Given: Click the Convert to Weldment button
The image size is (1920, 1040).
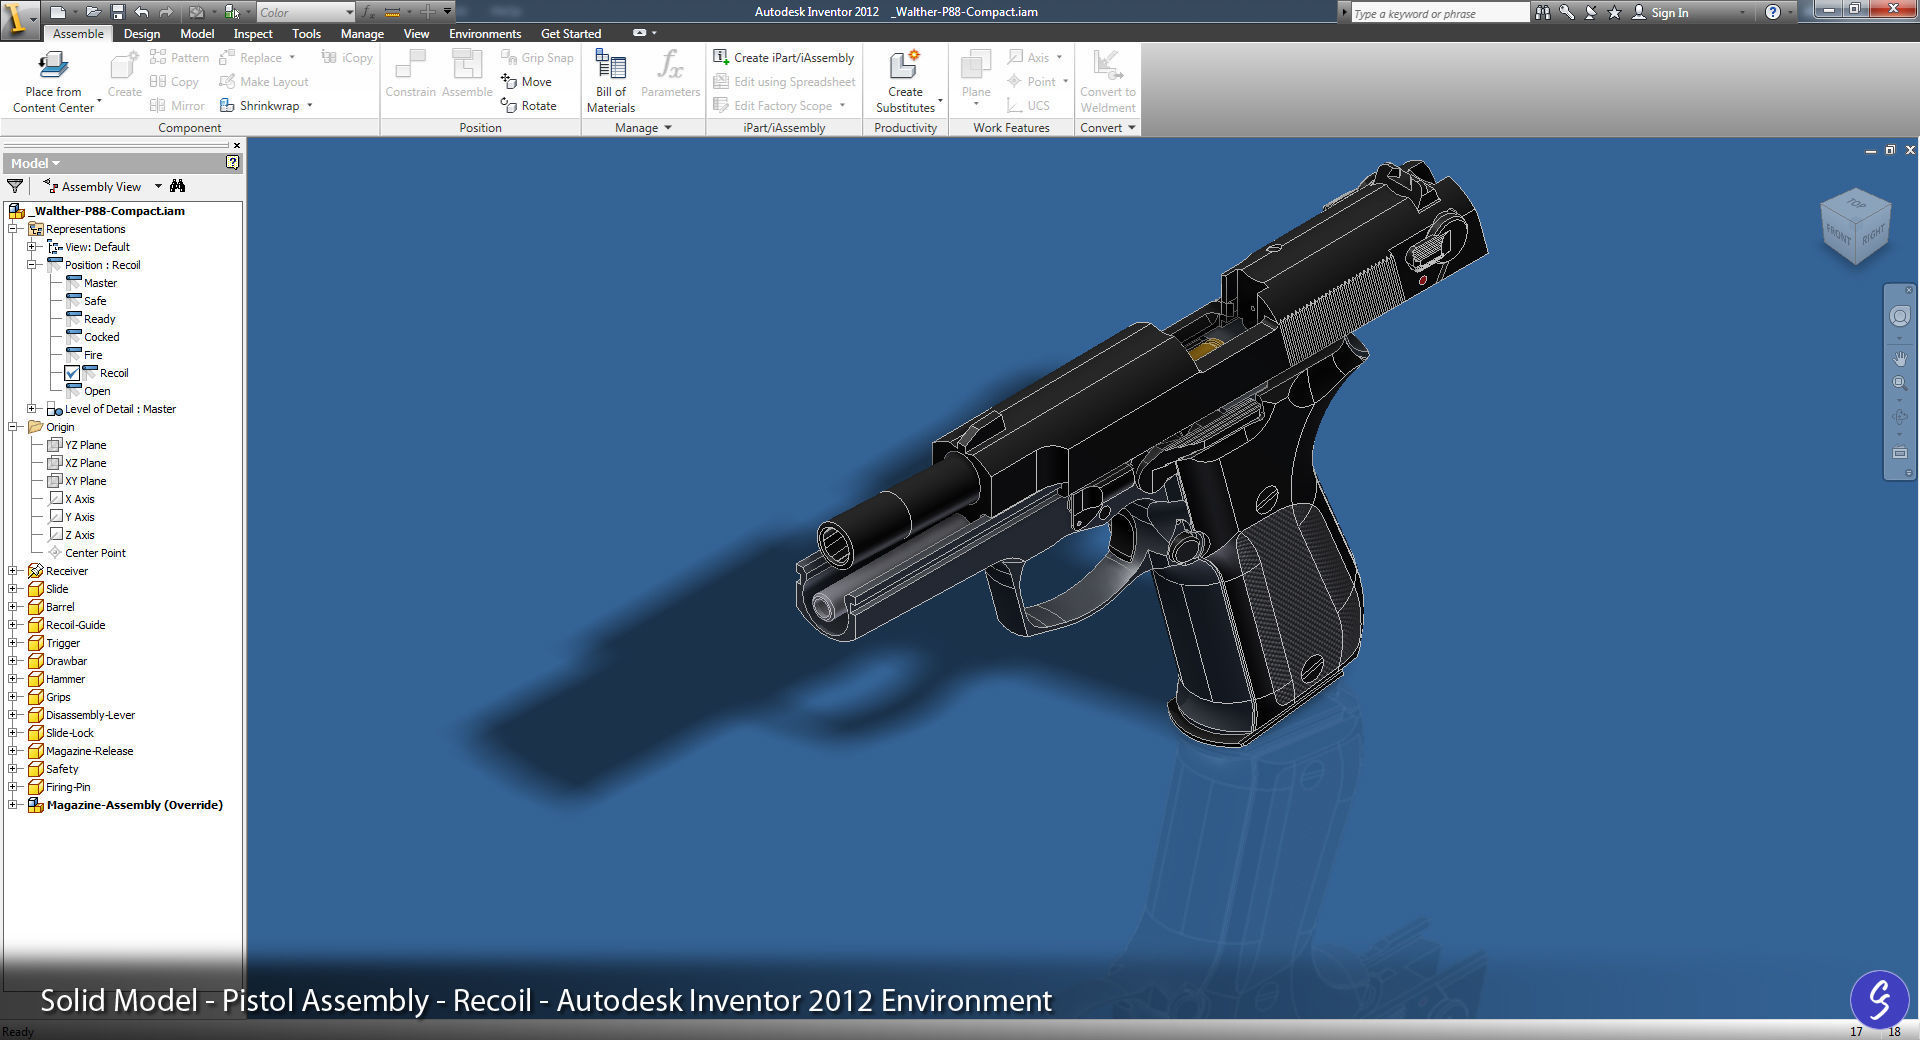Looking at the screenshot, I should [x=1108, y=80].
